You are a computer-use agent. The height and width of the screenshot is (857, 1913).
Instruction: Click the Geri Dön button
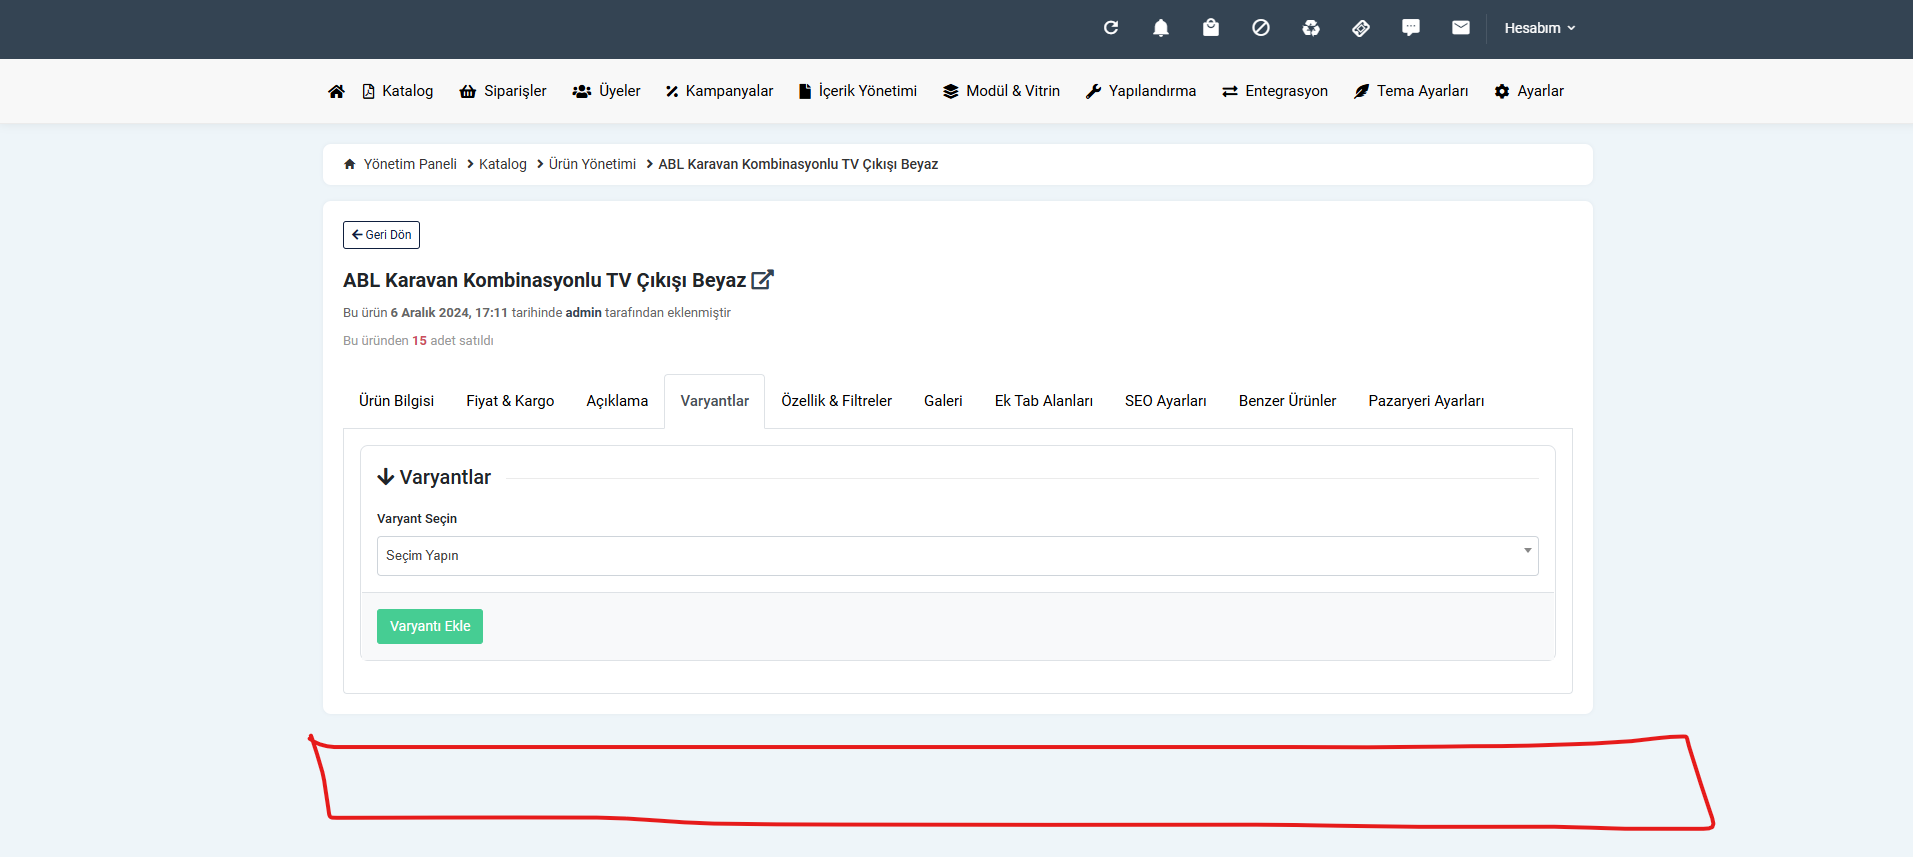[x=381, y=235]
